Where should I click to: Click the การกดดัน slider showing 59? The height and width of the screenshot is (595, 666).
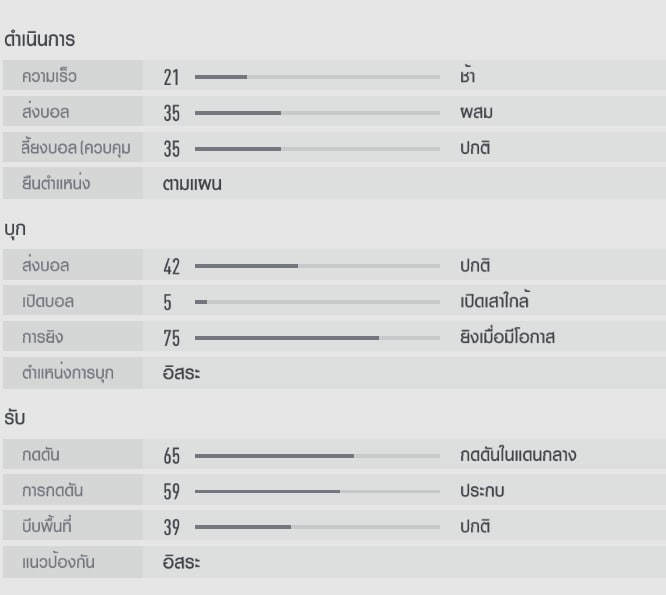click(317, 492)
